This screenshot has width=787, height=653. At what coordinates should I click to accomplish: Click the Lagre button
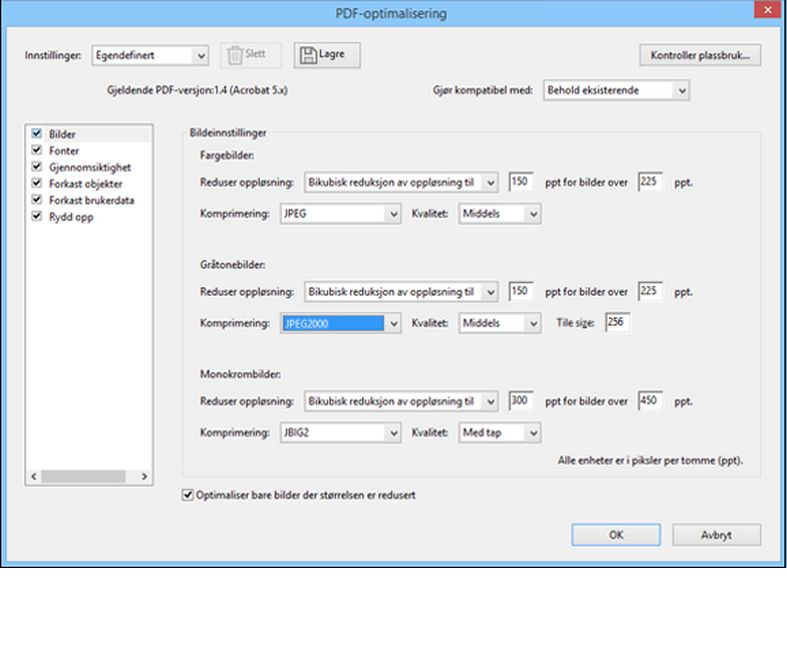327,55
